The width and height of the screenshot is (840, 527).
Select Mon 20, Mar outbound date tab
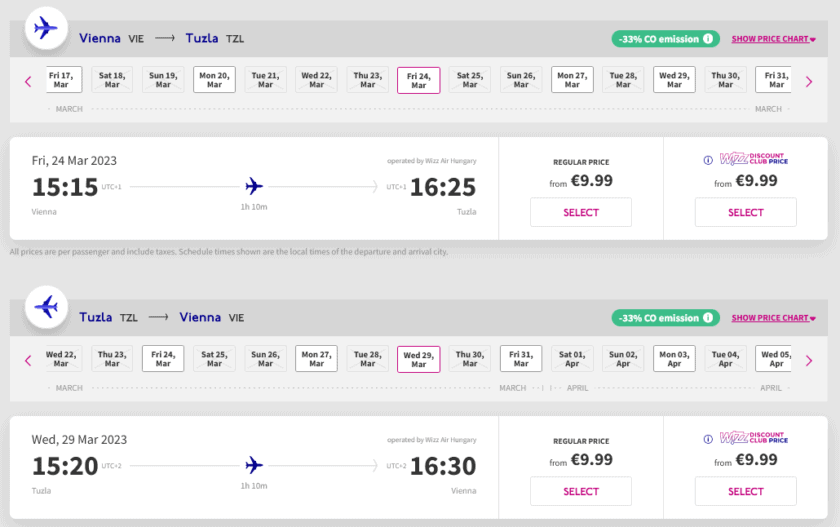tap(214, 80)
